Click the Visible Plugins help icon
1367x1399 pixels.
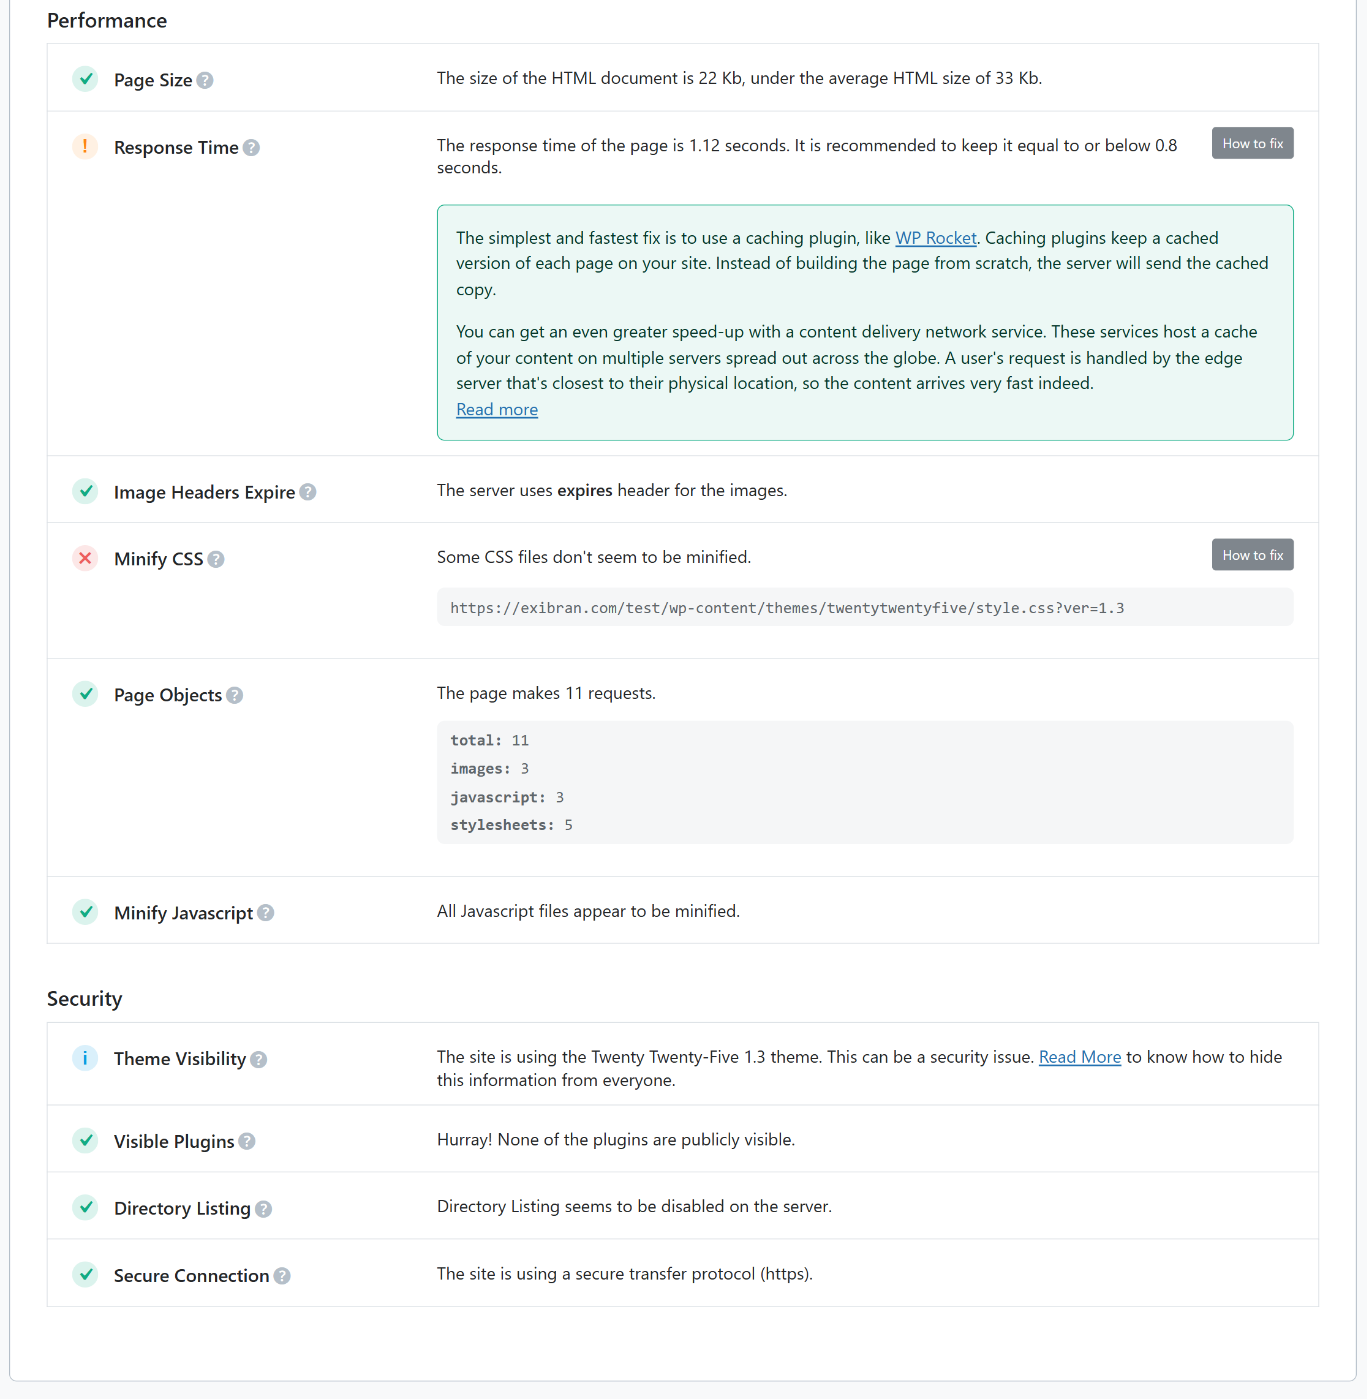point(246,1141)
